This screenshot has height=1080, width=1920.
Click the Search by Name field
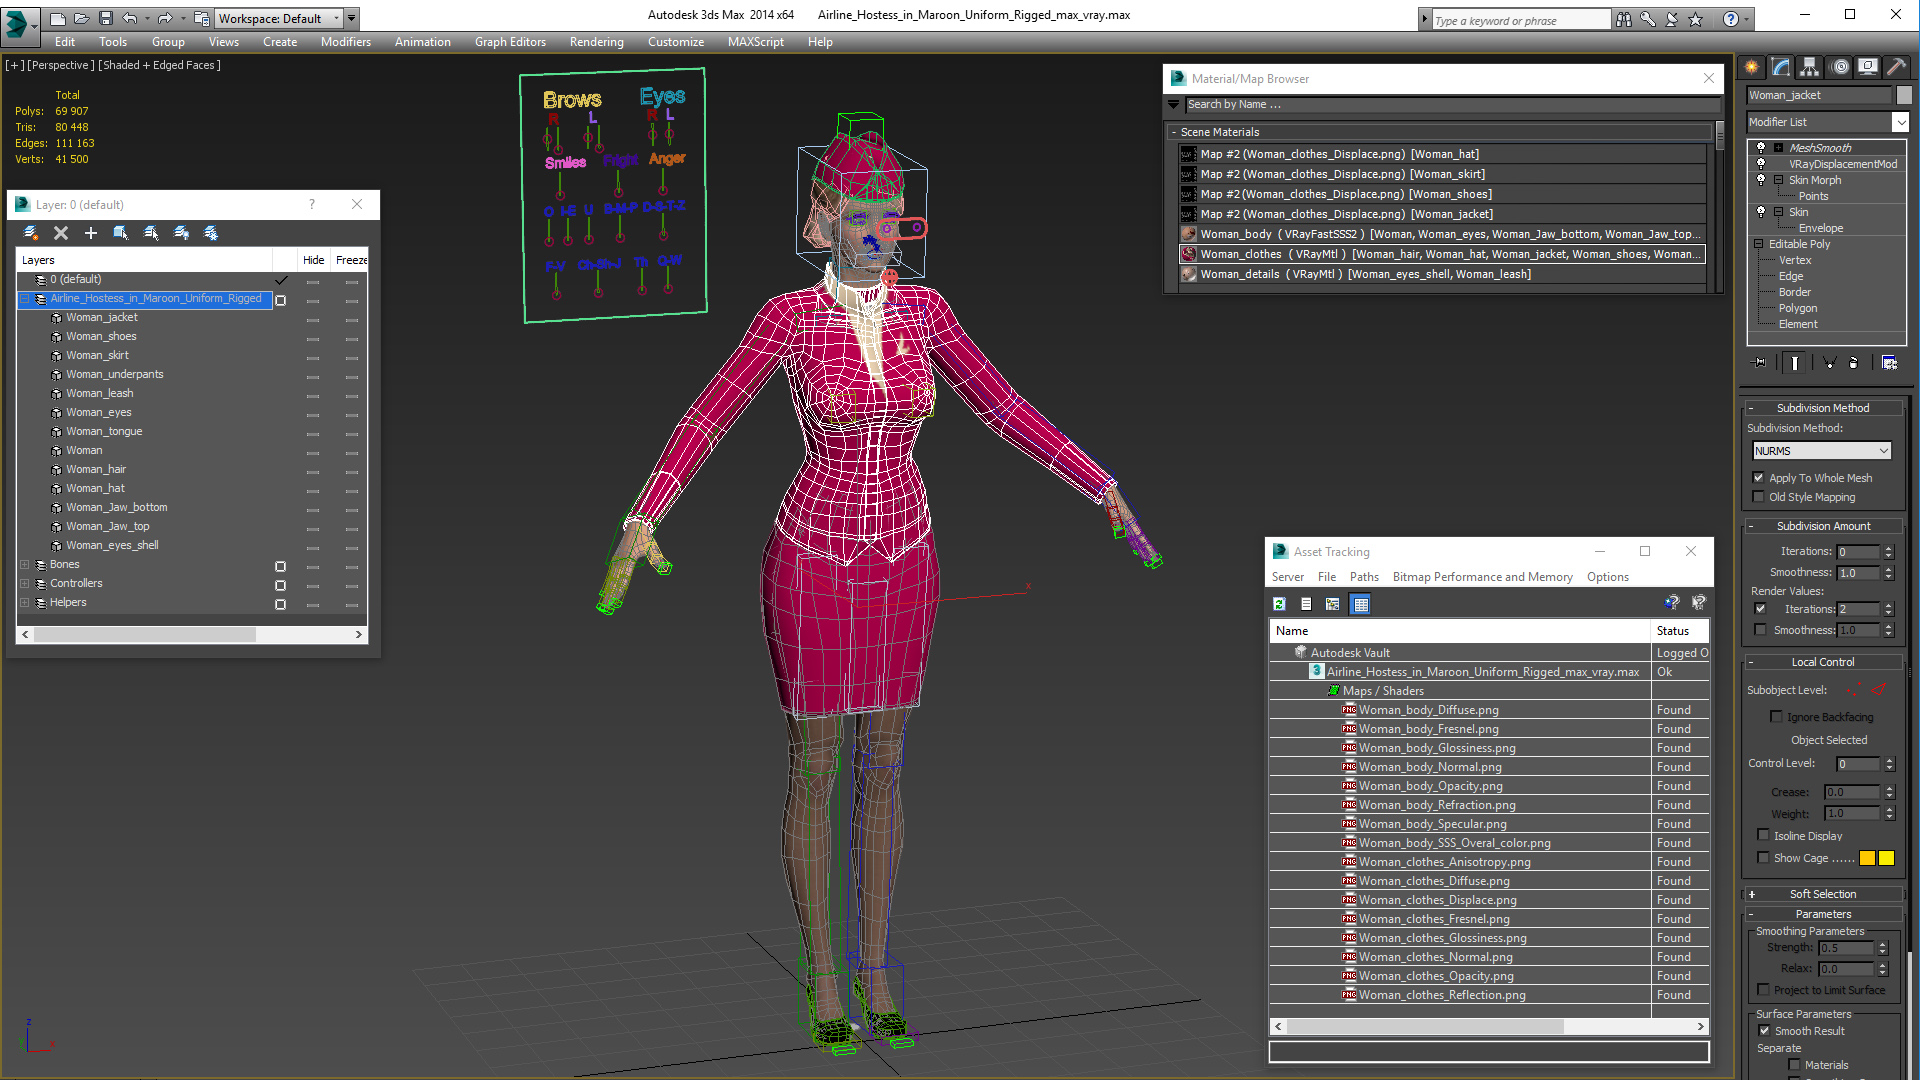(x=1452, y=105)
